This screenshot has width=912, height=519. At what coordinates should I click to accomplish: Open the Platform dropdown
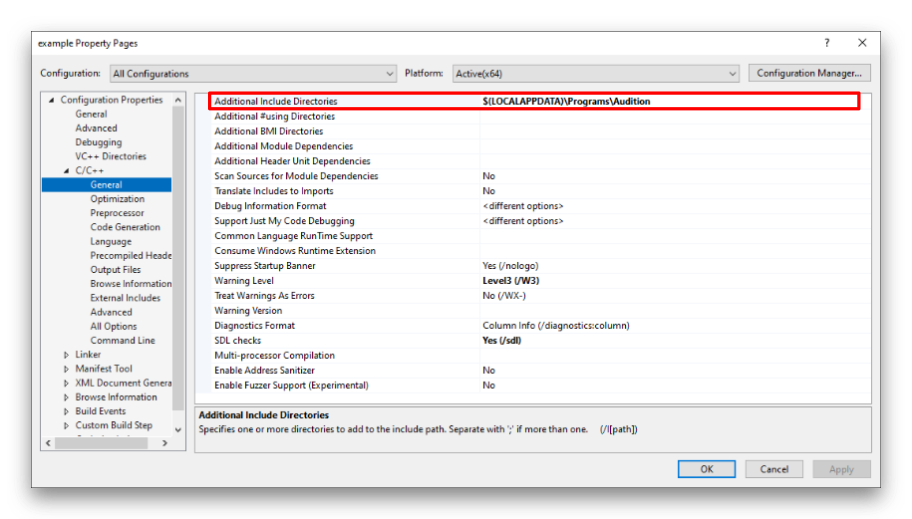(596, 74)
